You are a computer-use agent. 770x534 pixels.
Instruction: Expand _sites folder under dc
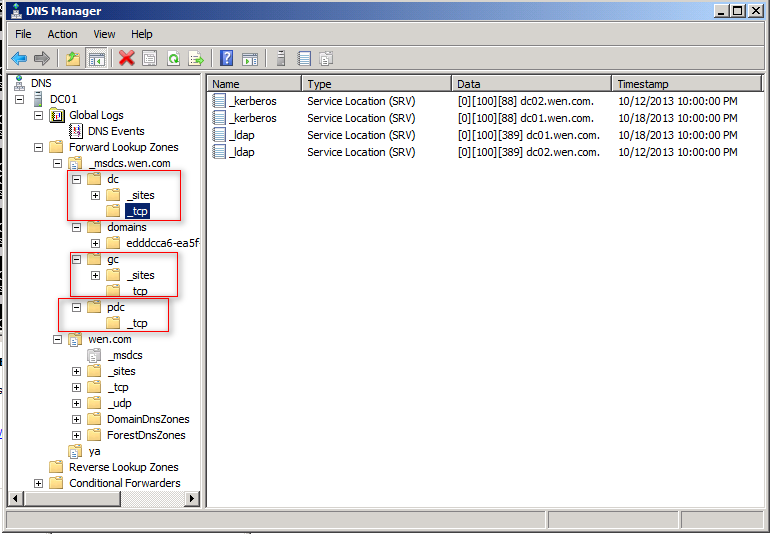96,196
